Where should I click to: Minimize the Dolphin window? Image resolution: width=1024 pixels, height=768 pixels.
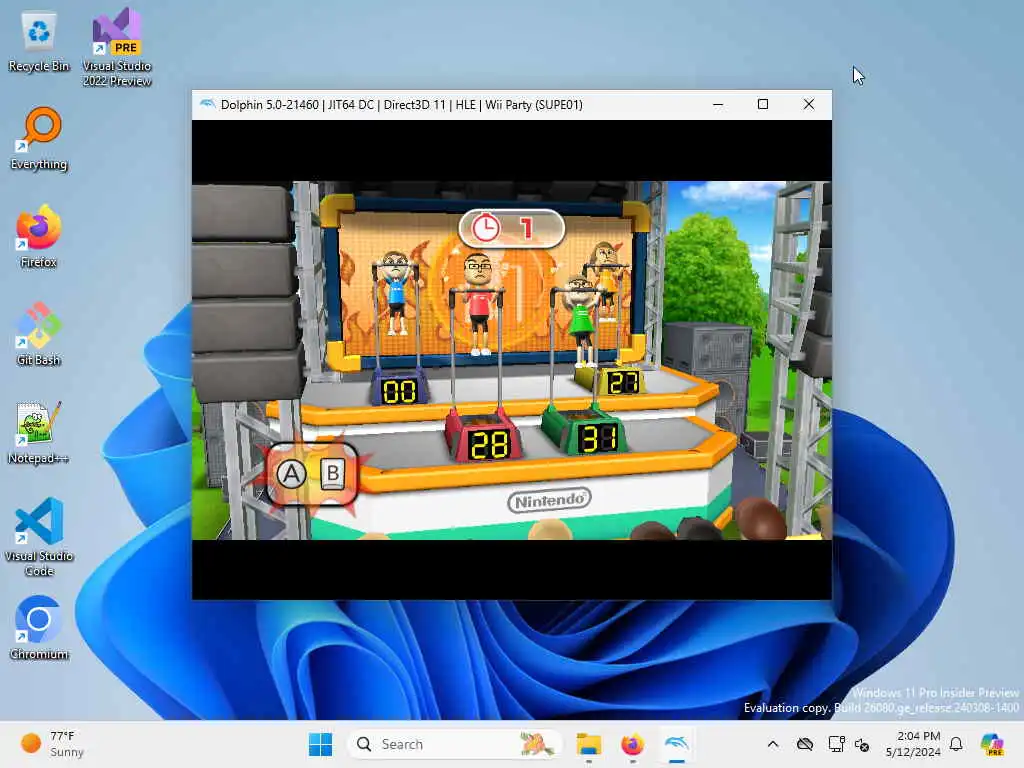[718, 104]
